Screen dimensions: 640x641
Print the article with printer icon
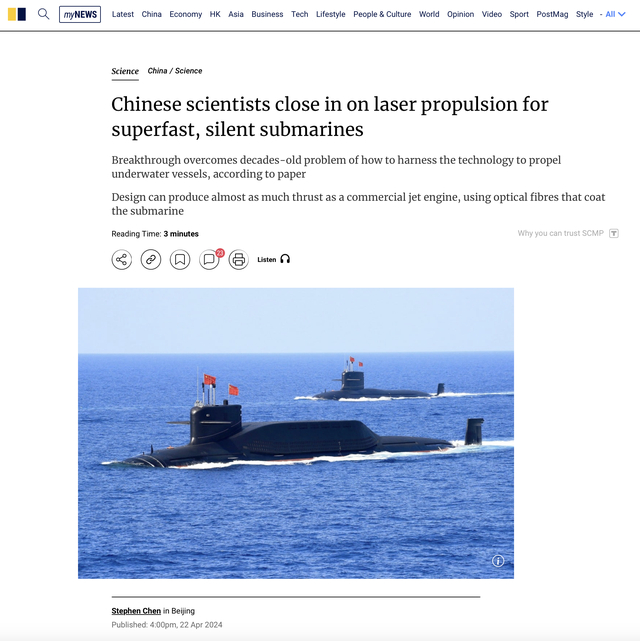(239, 260)
